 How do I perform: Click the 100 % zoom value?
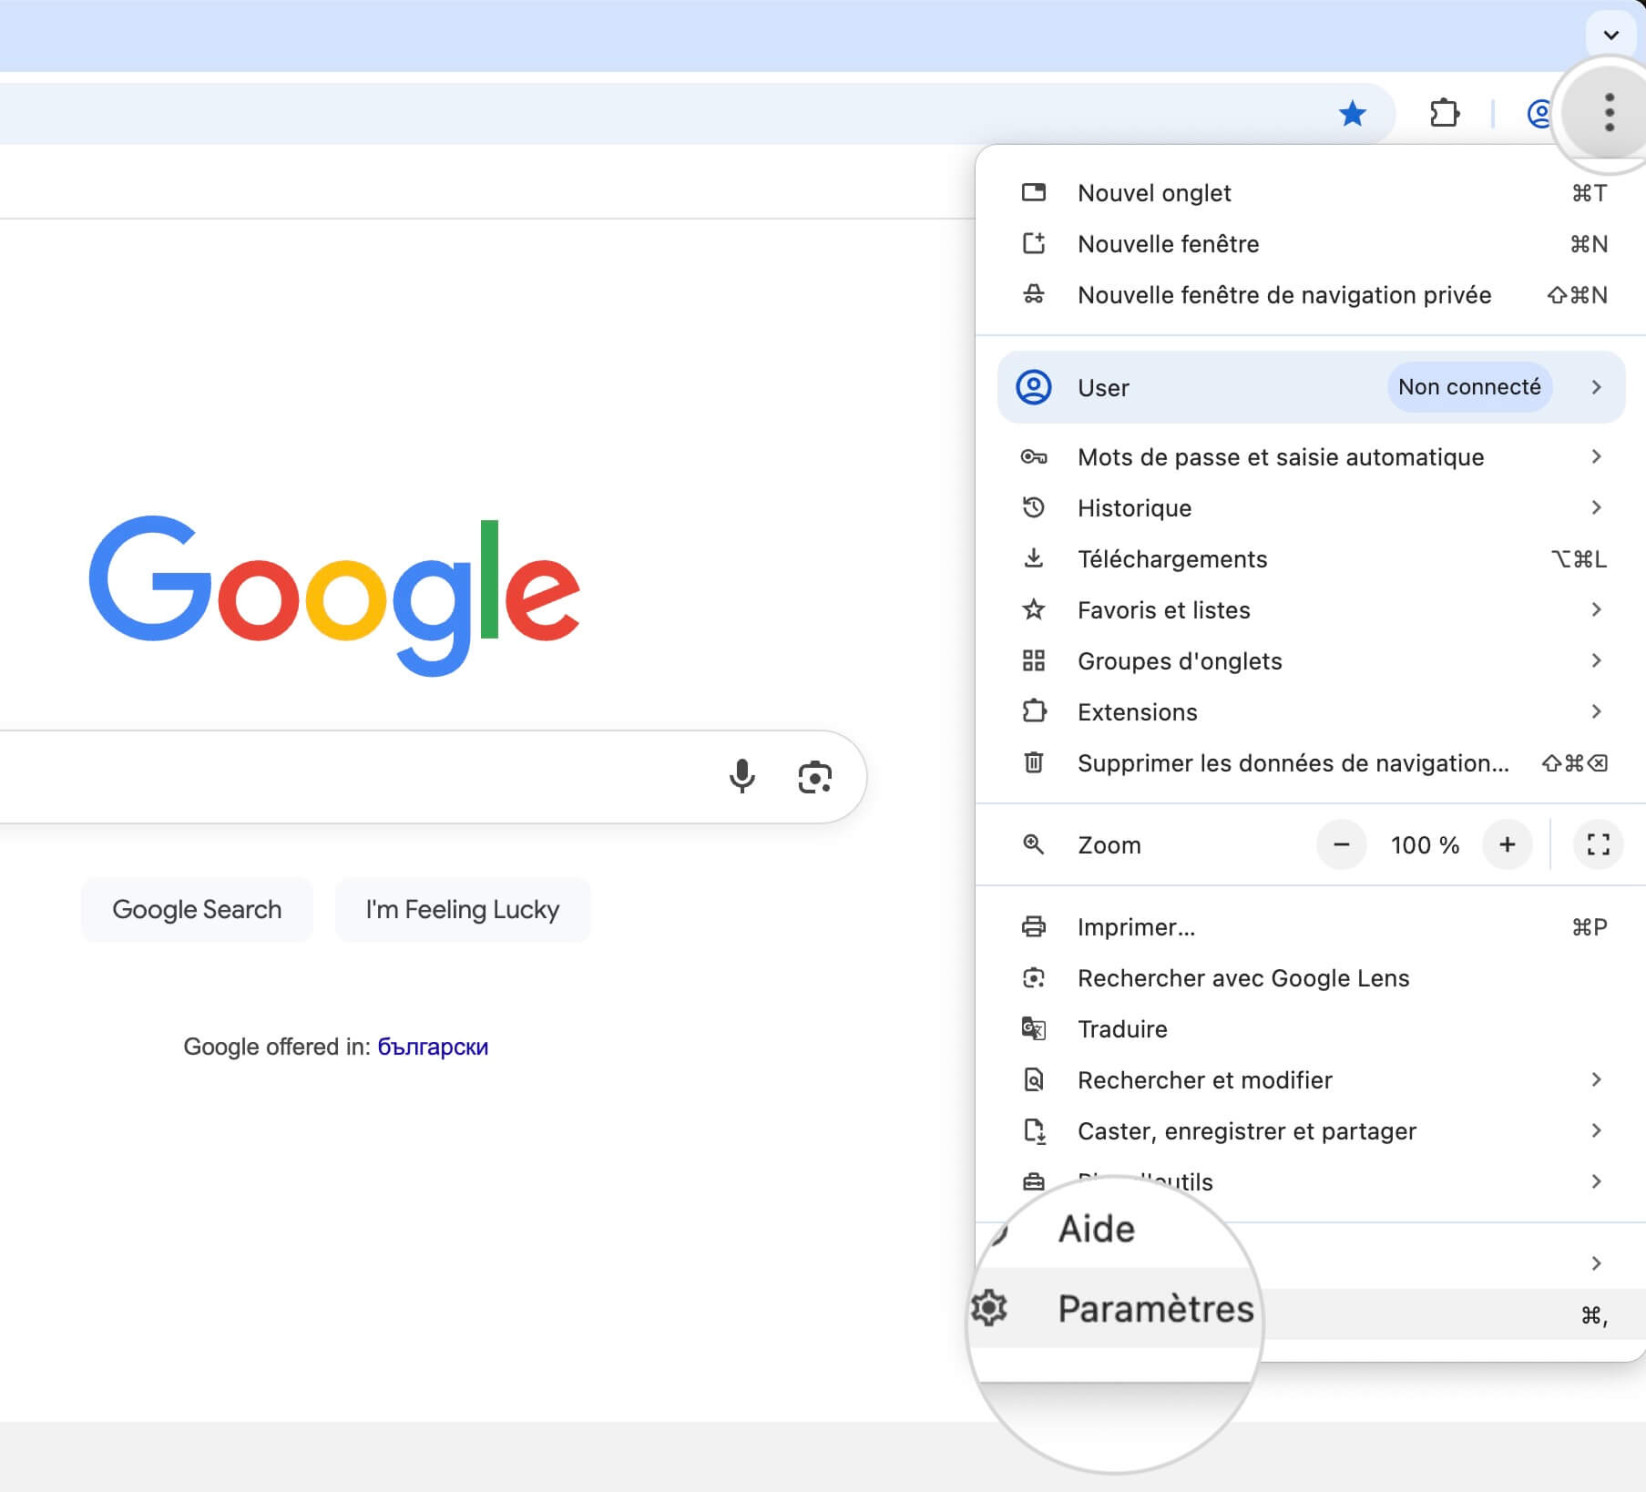tap(1424, 845)
